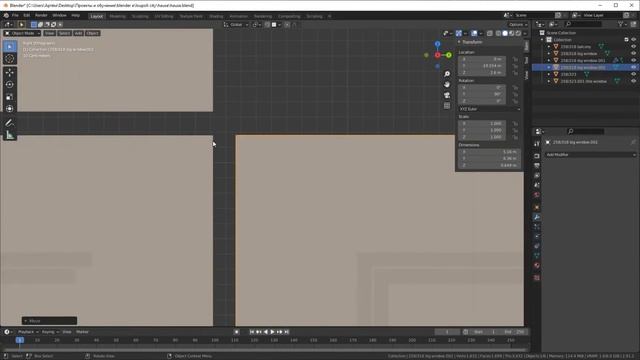The image size is (640, 360).
Task: Select the Select Box tool
Action: 10,47
